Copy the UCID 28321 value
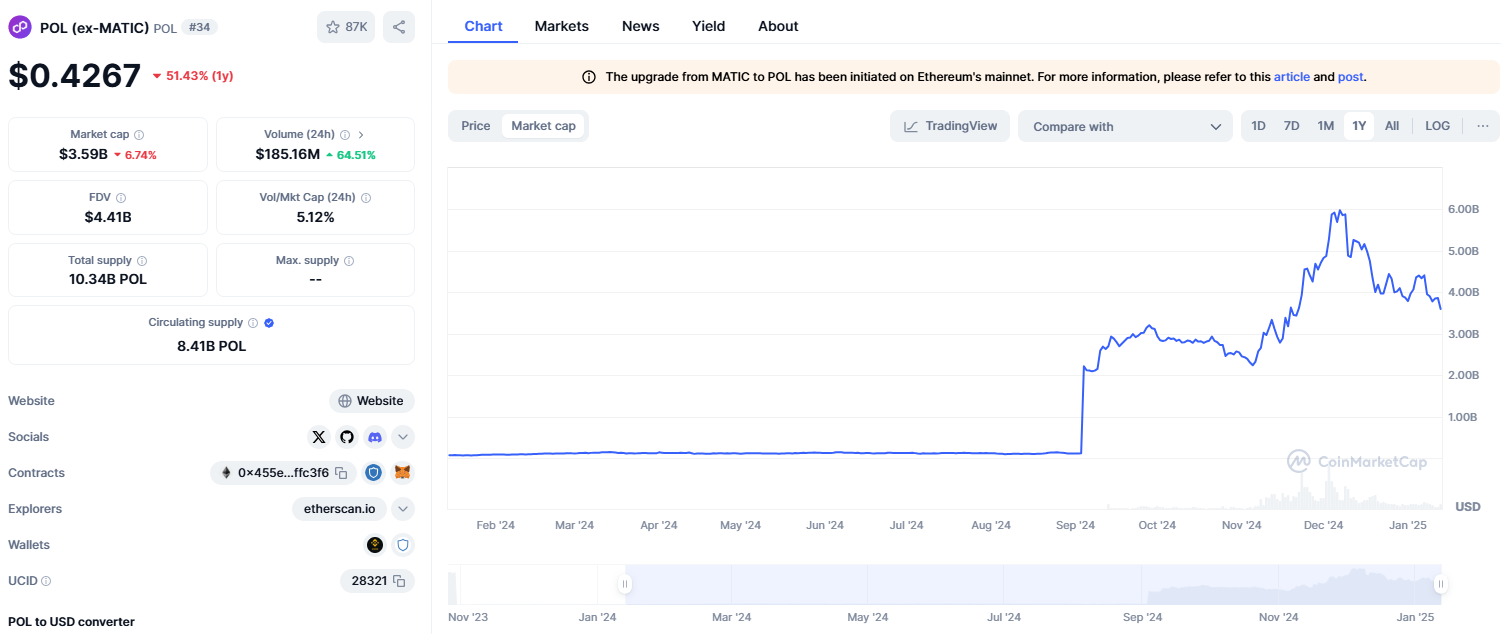 click(398, 581)
